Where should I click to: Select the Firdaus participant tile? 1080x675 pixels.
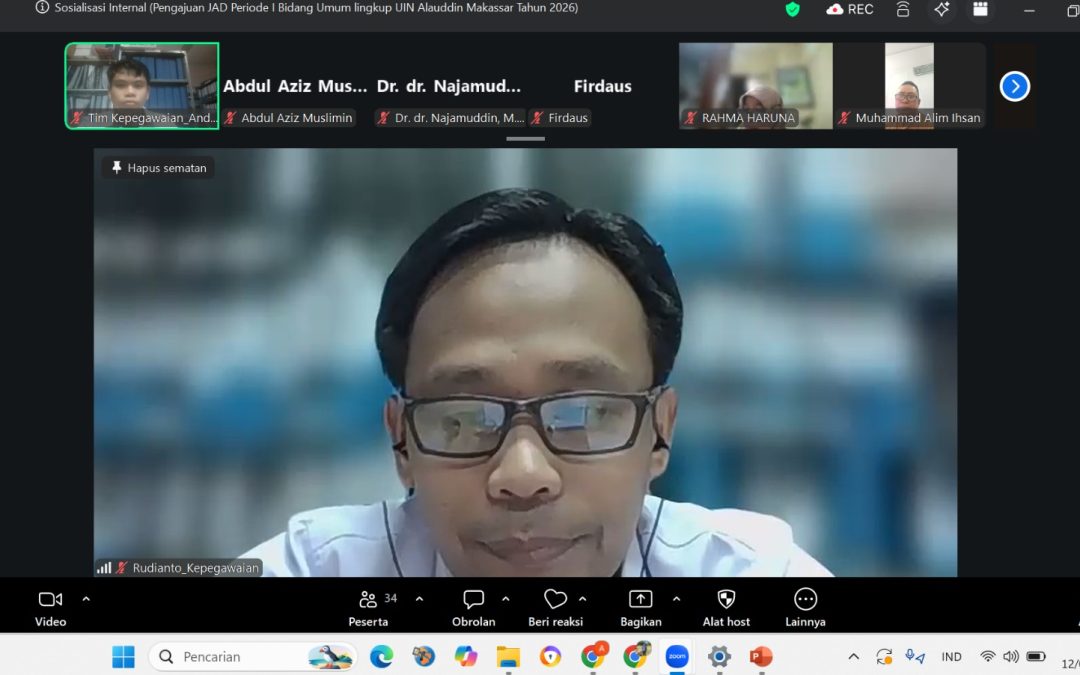602,85
